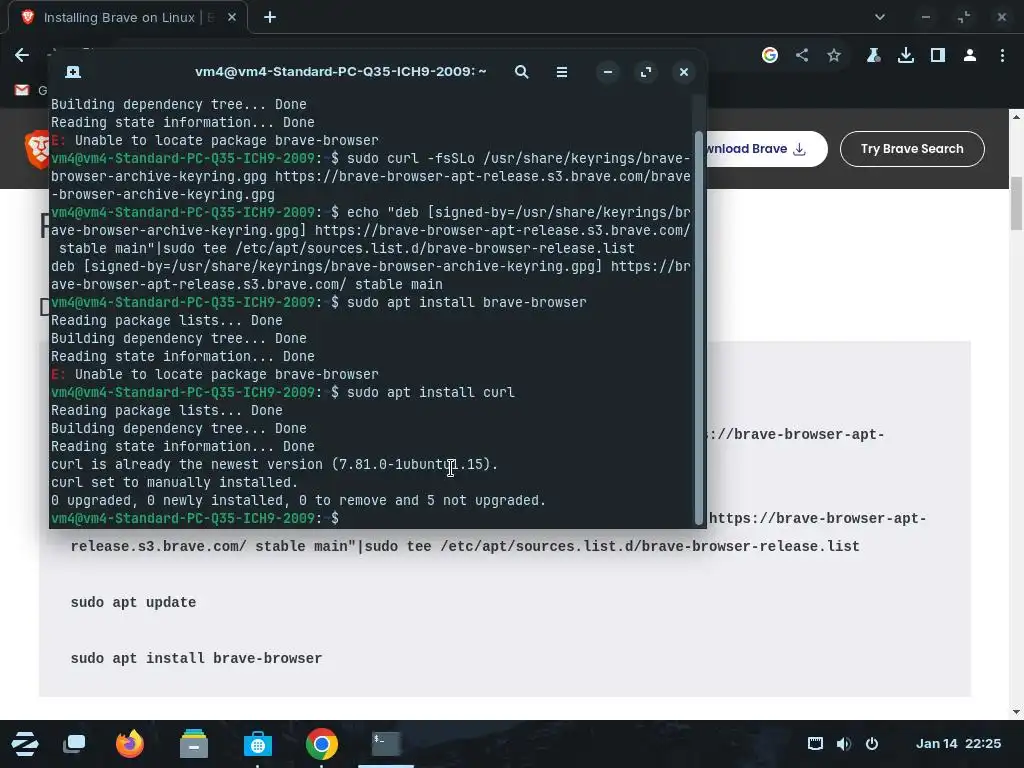Click the Try Brave Search button
The height and width of the screenshot is (768, 1024).
(912, 149)
